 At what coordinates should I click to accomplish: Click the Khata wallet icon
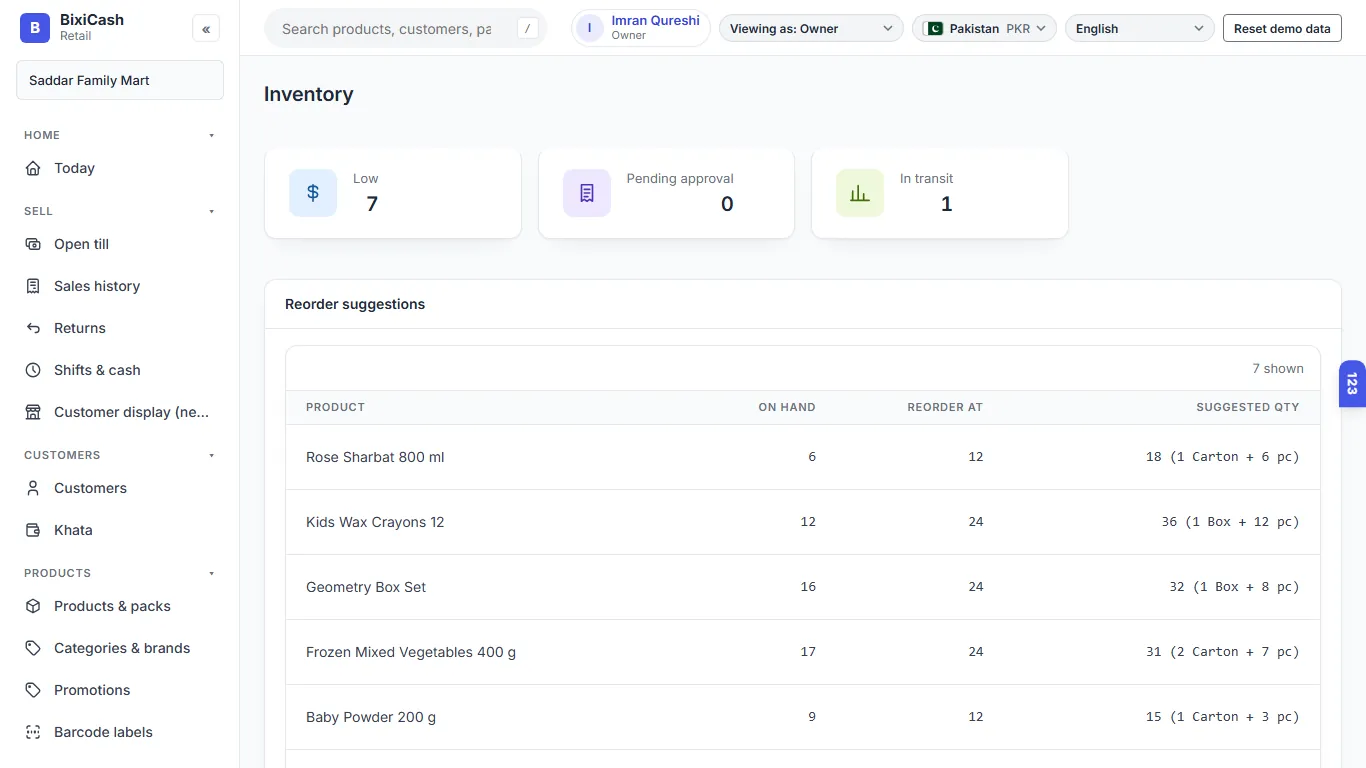(33, 530)
